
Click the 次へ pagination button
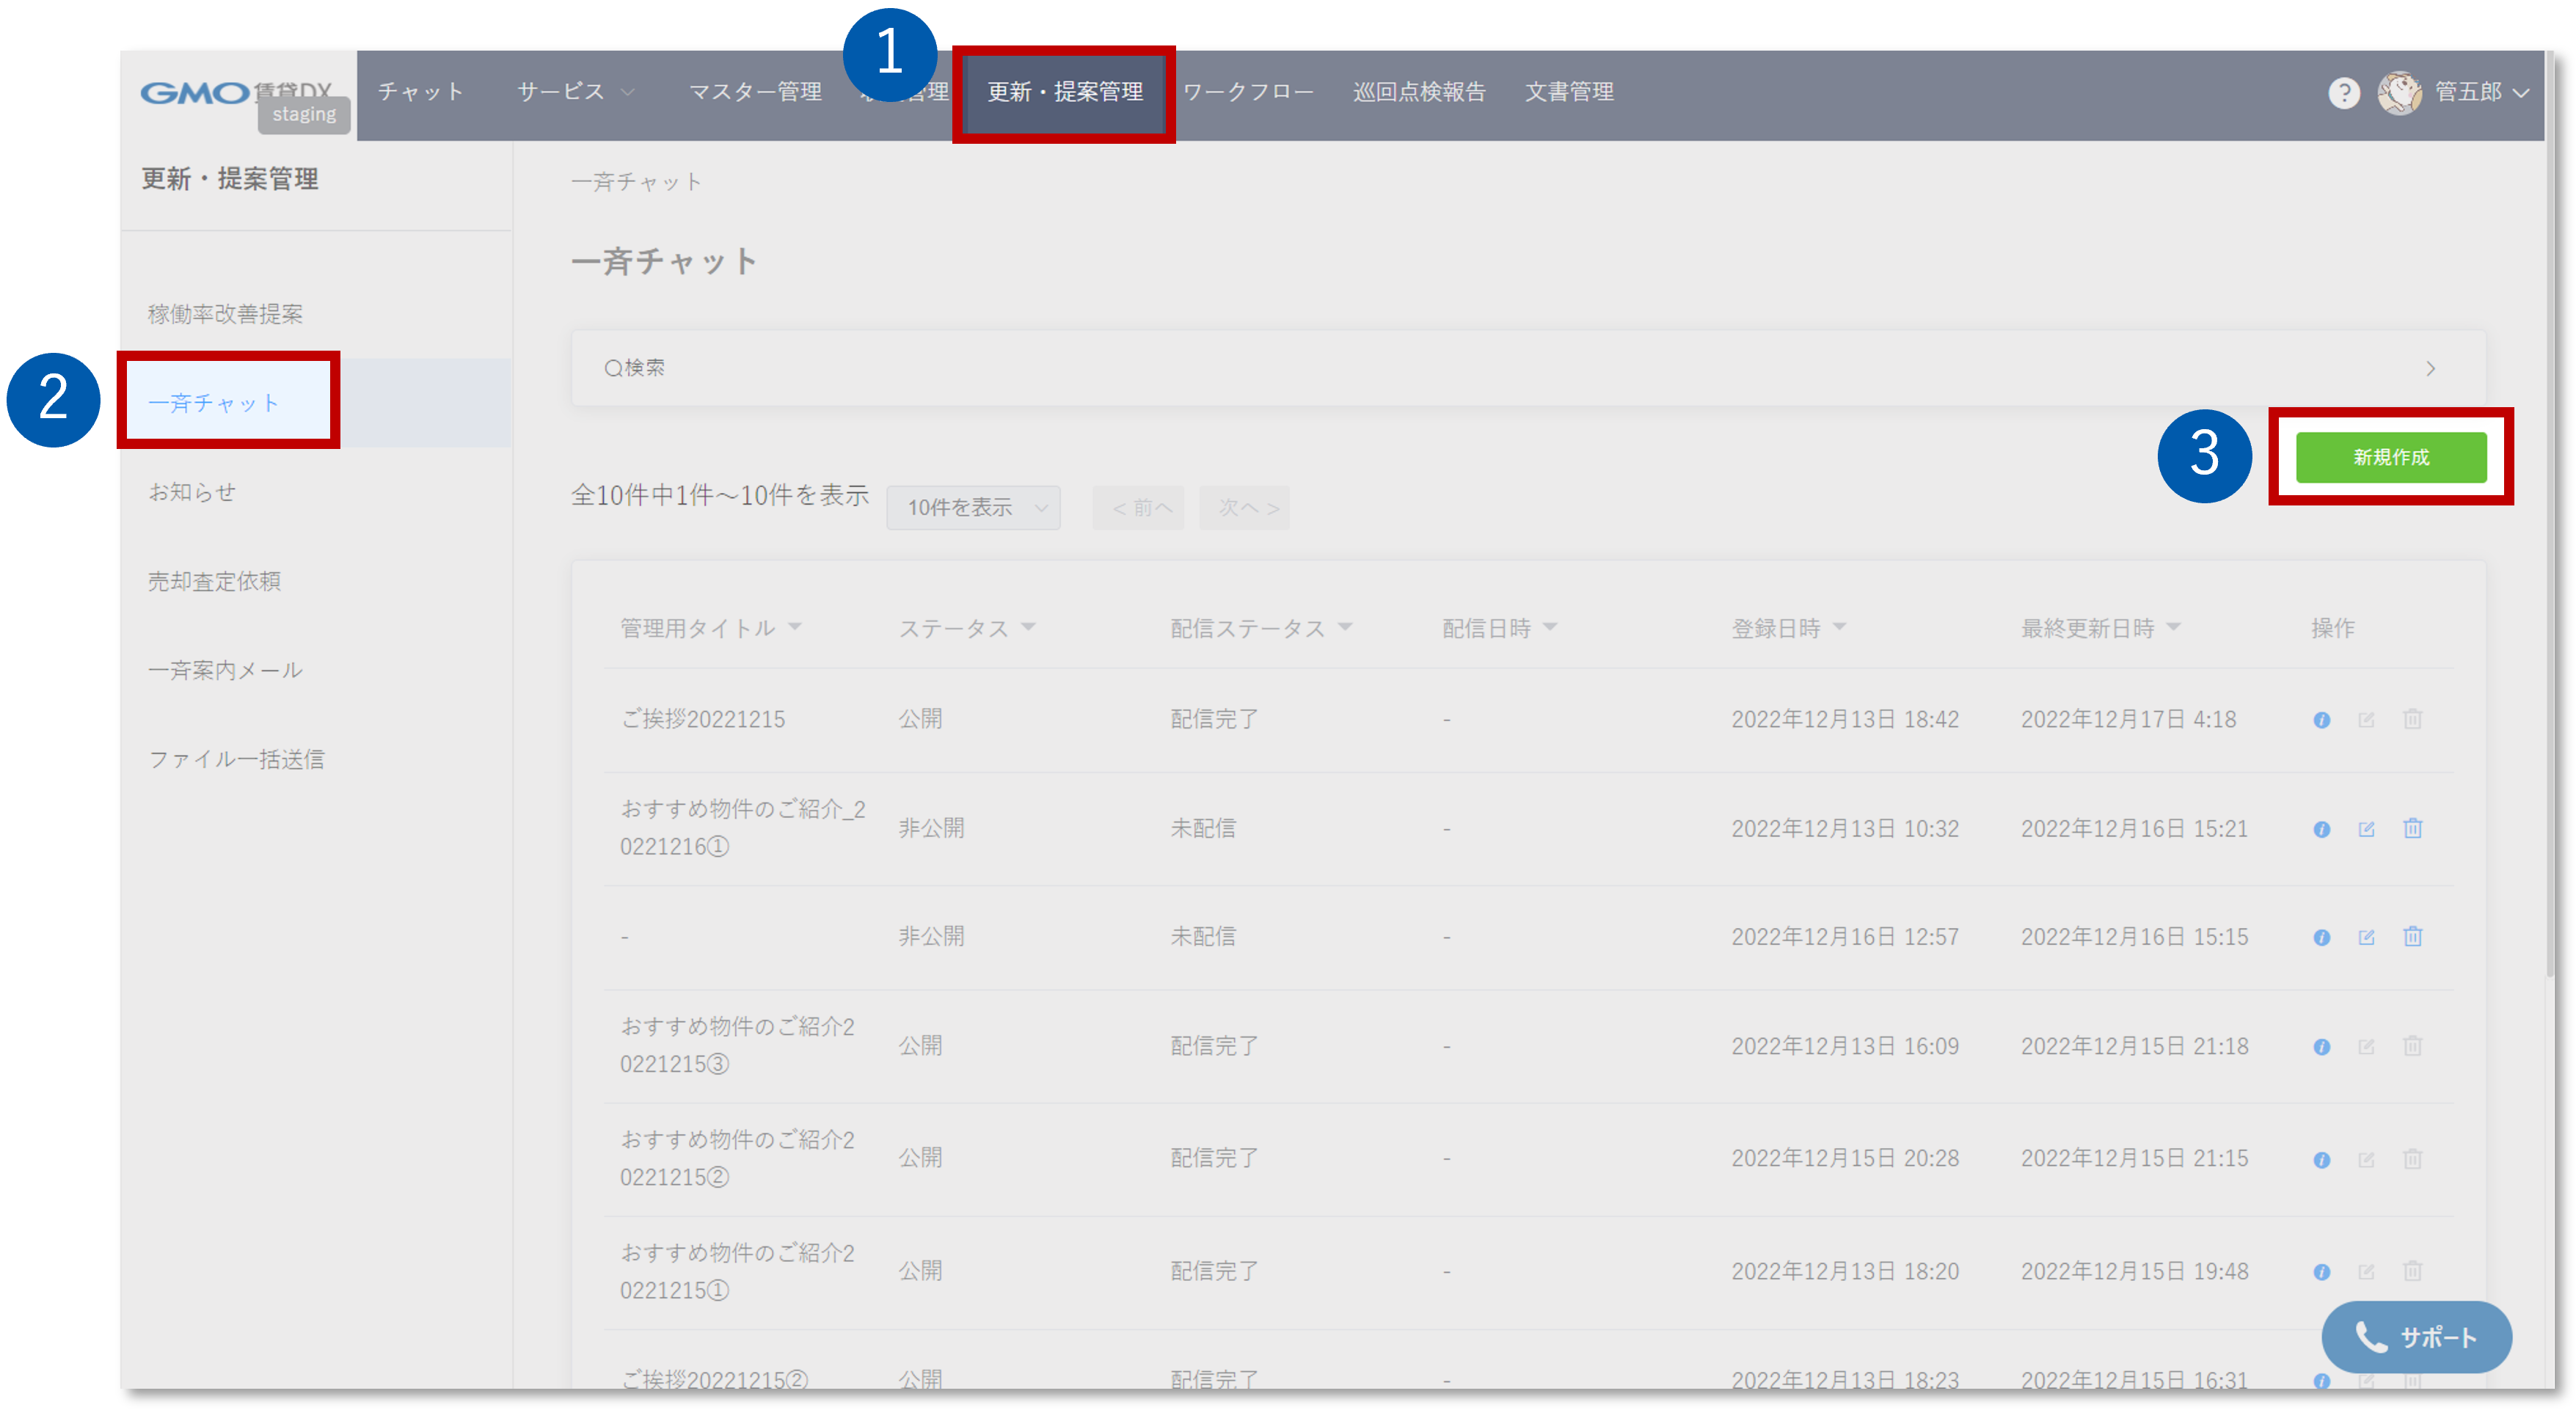pos(1244,508)
